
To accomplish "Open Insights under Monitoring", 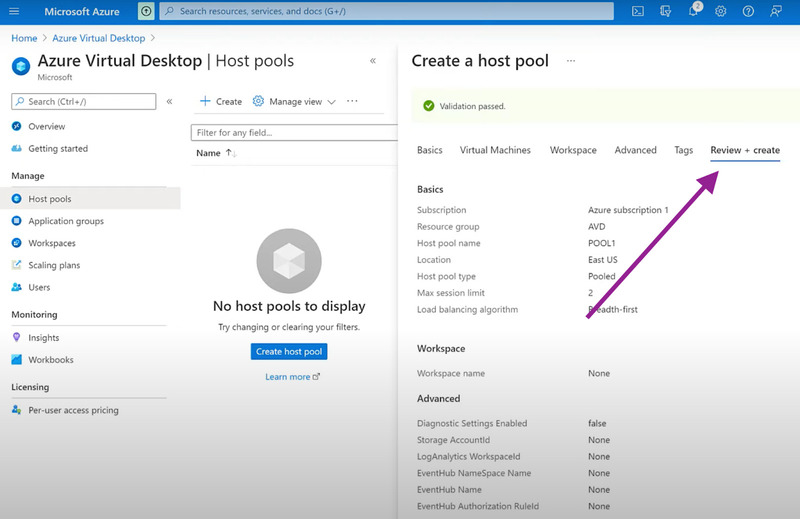I will 44,337.
